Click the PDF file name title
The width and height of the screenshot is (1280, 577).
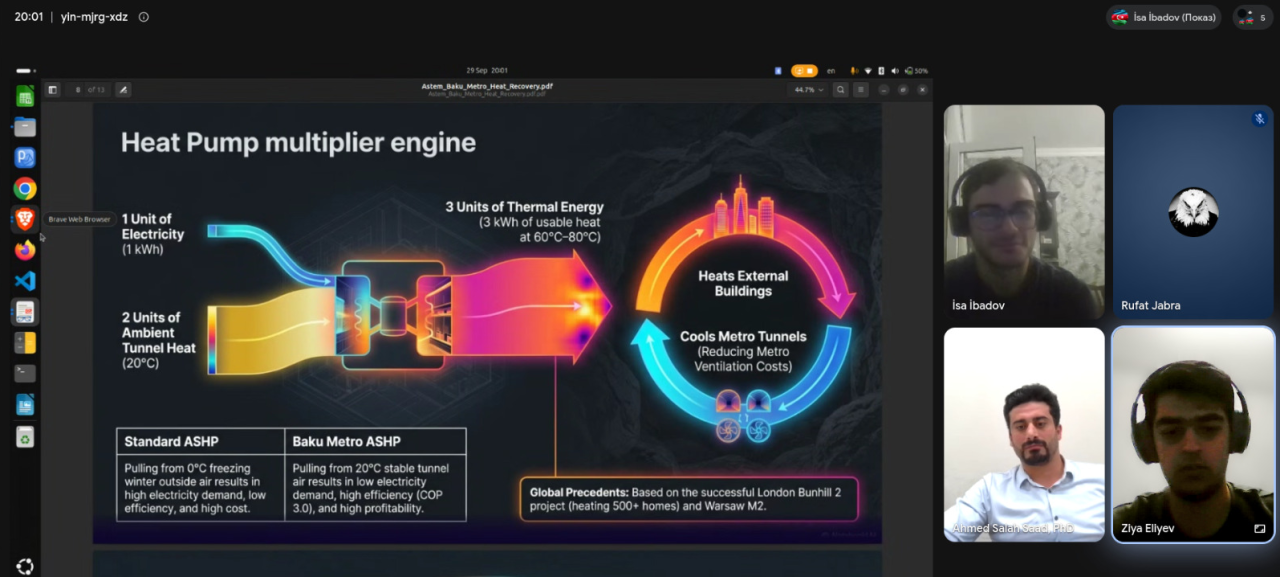487,87
